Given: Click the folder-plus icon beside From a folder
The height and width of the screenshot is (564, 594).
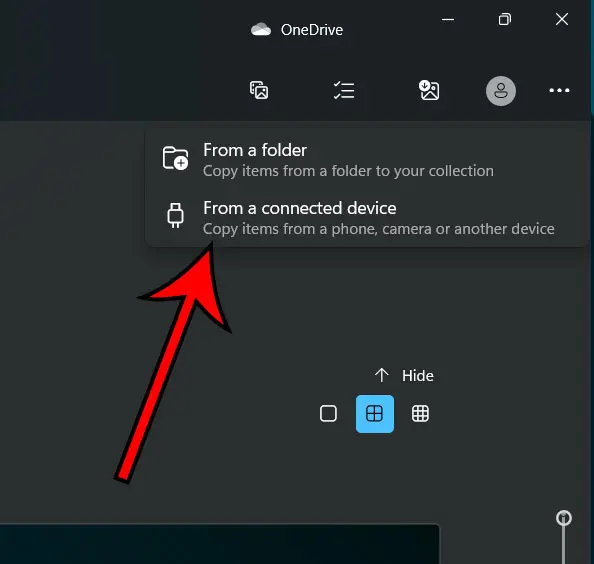Looking at the screenshot, I should tap(175, 158).
